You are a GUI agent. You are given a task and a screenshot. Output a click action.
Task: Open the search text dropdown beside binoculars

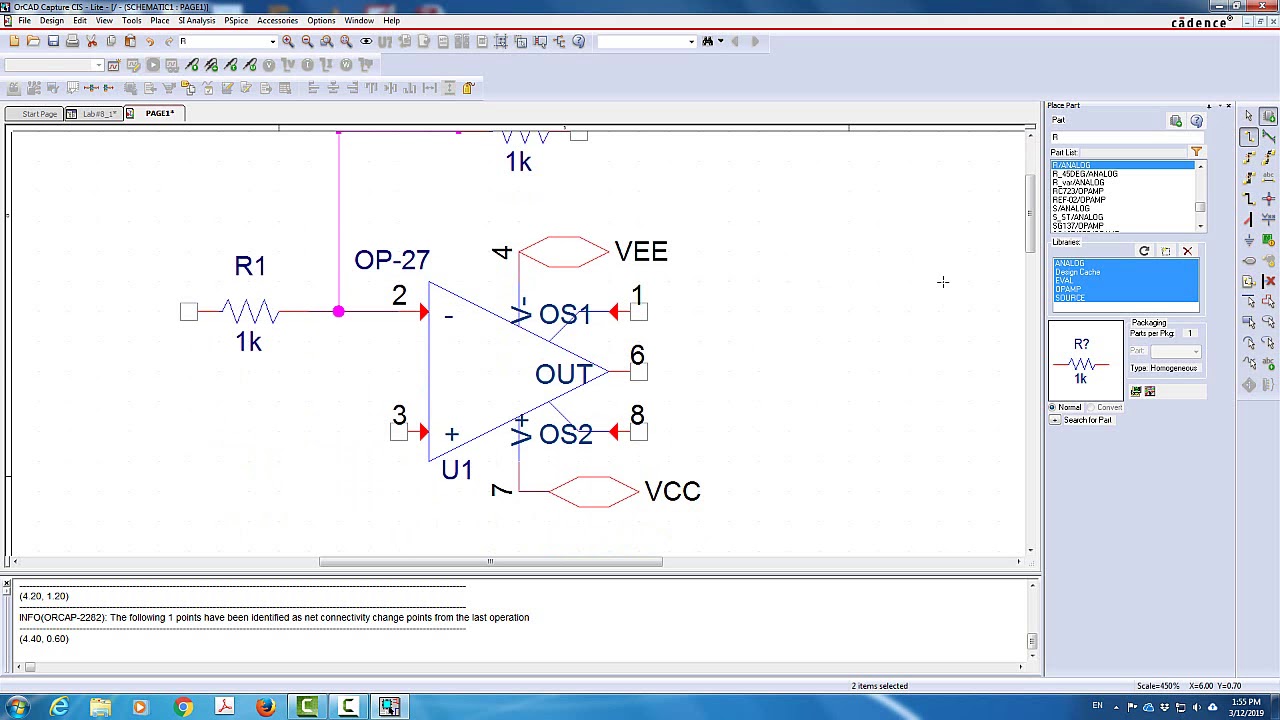[692, 42]
